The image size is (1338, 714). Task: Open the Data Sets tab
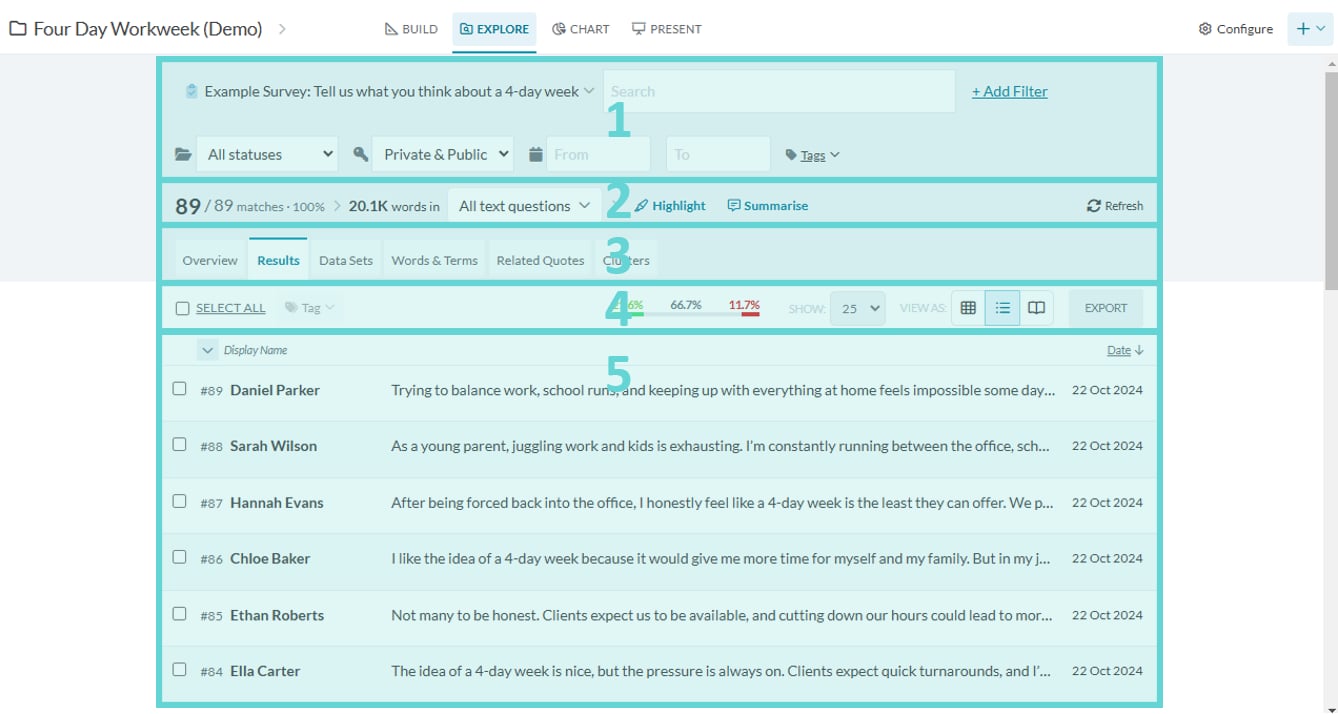click(x=346, y=260)
